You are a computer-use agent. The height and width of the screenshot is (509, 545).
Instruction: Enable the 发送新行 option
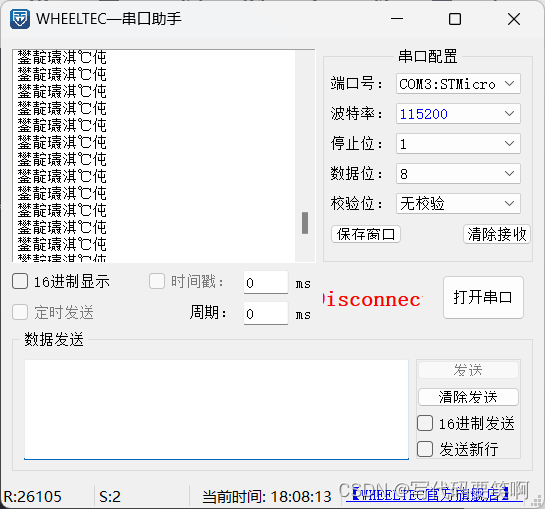425,449
